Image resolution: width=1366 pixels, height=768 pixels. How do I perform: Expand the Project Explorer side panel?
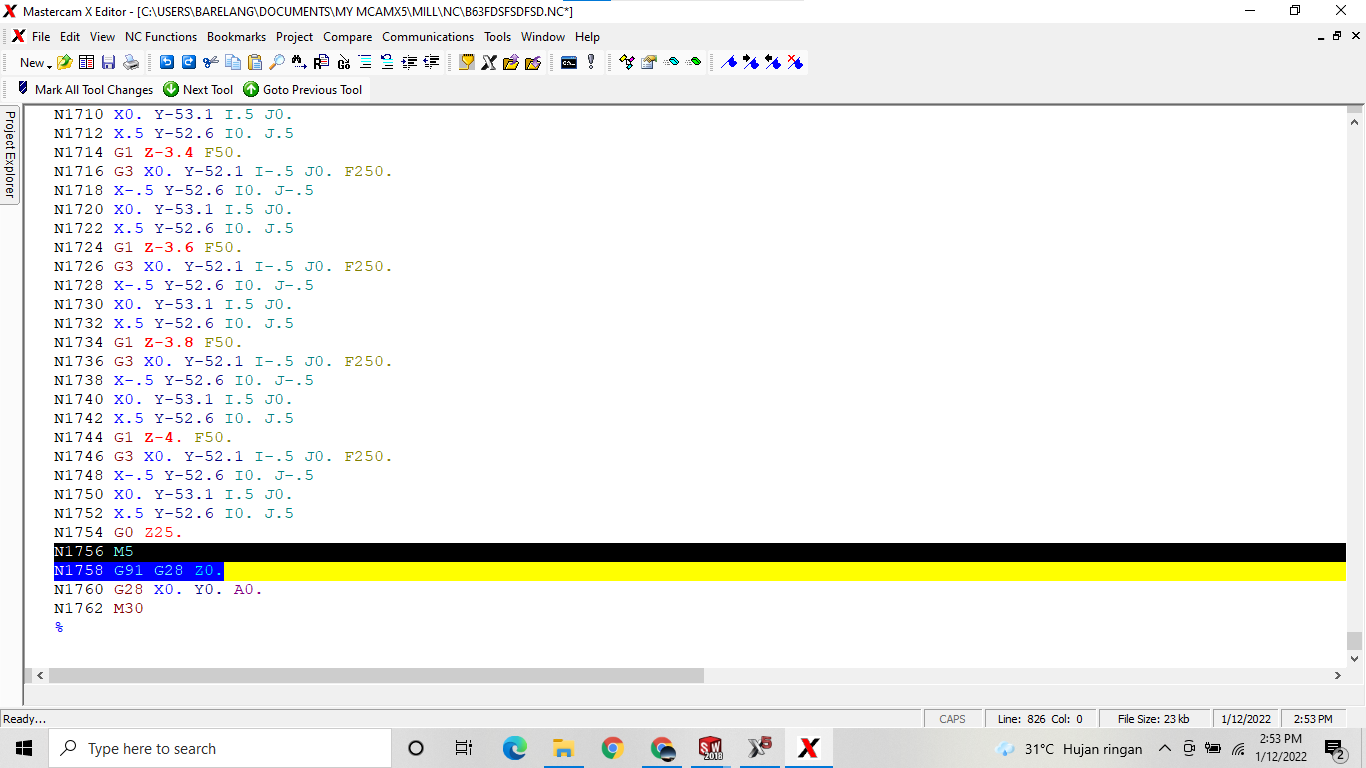8,152
